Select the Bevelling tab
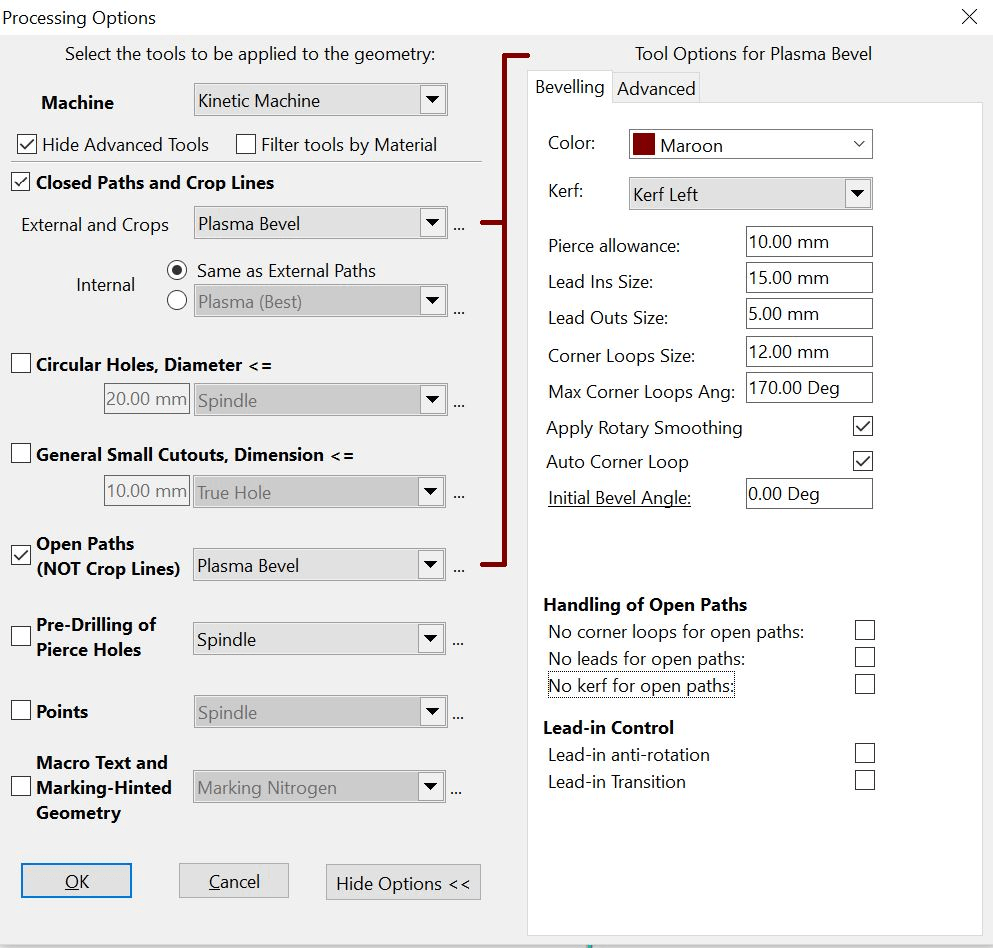Image resolution: width=993 pixels, height=948 pixels. pyautogui.click(x=569, y=87)
